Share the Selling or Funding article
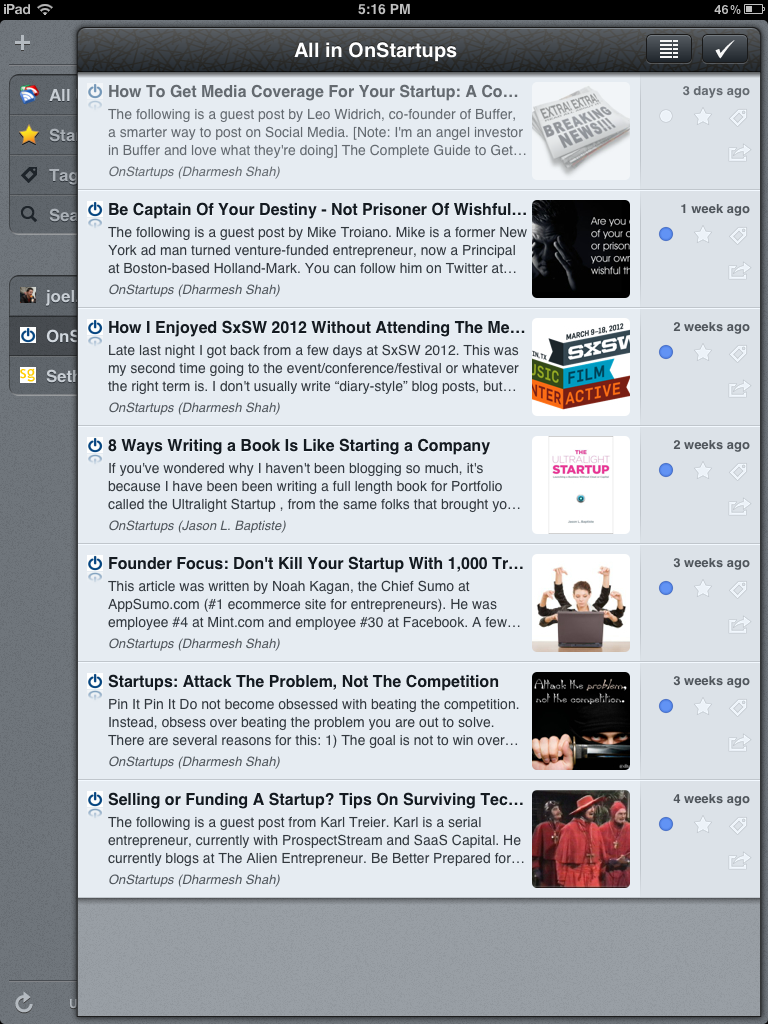768x1024 pixels. [739, 861]
